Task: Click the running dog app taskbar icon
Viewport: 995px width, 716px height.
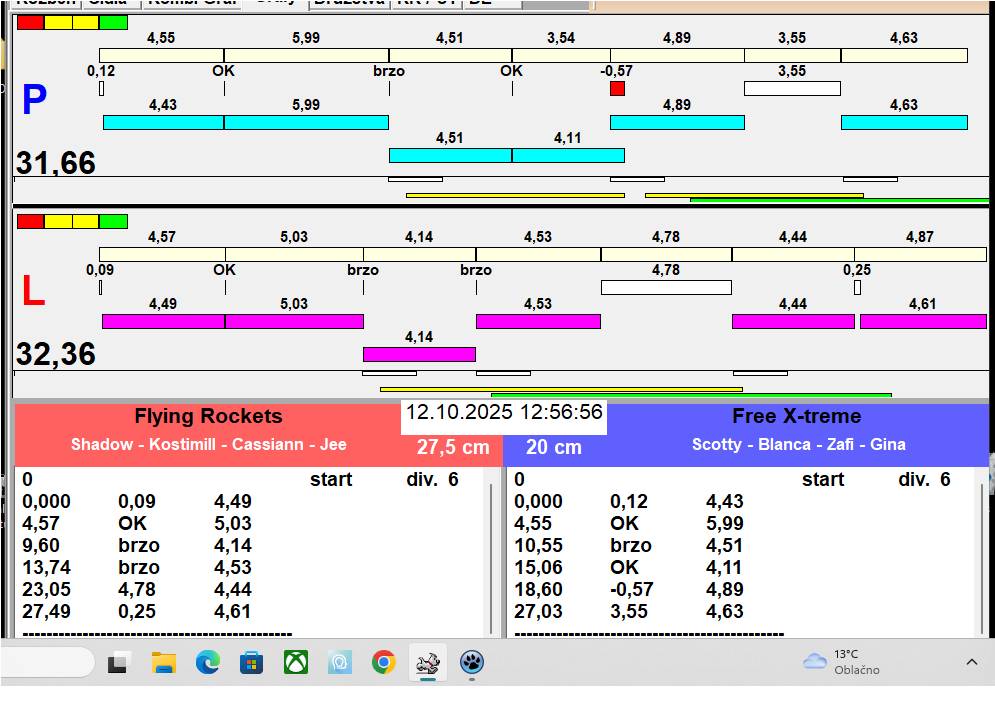Action: point(428,662)
